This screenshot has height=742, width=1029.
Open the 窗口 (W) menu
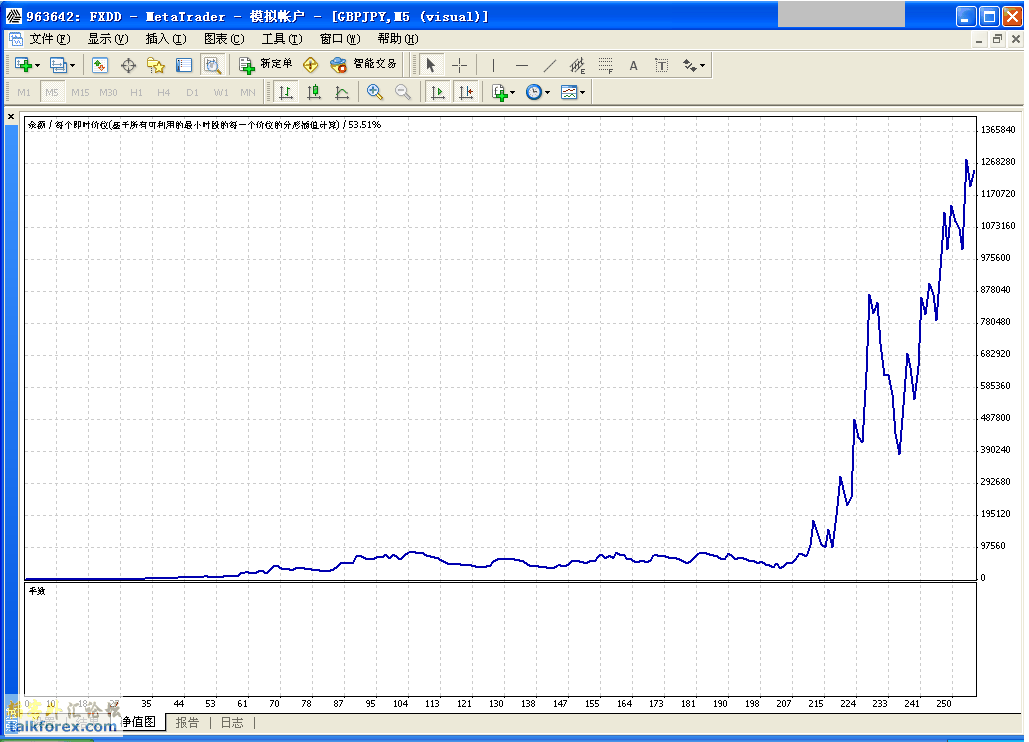(x=341, y=39)
